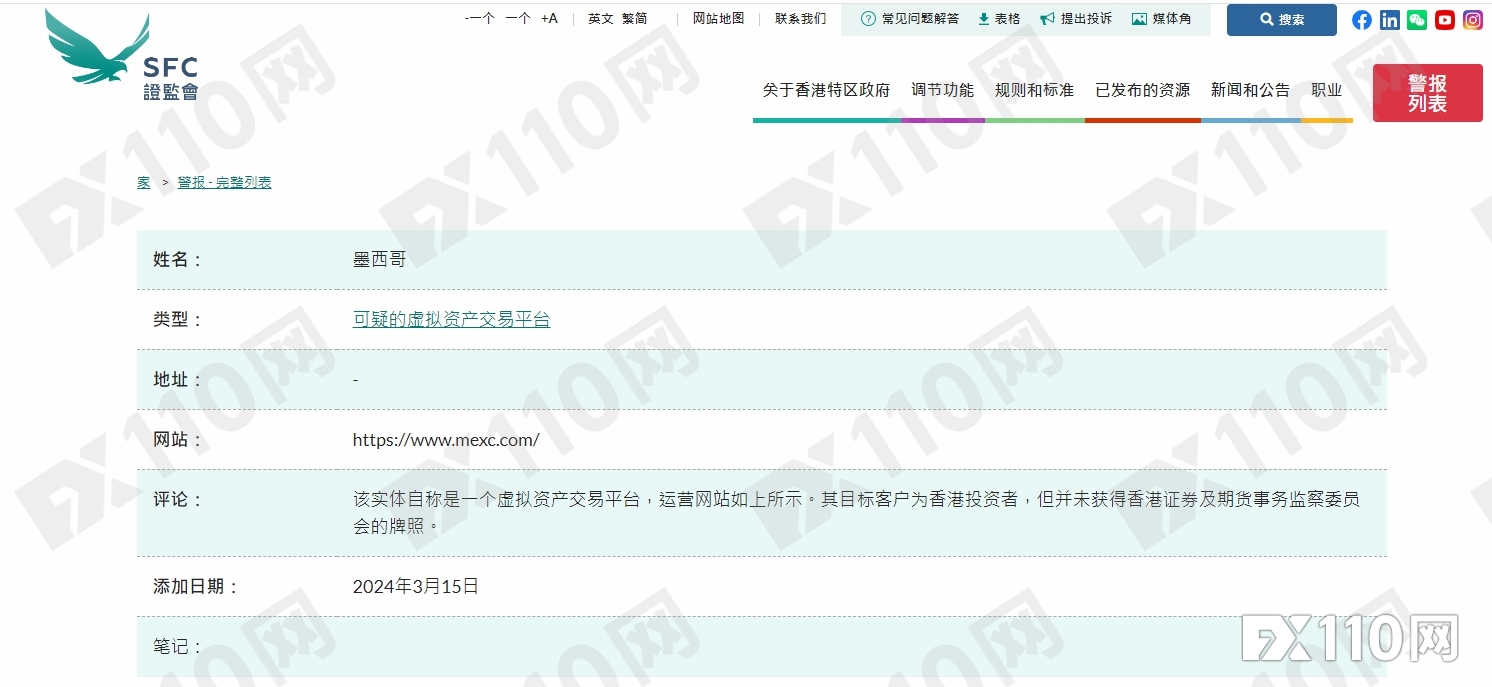Open the SFC Facebook page icon
The width and height of the screenshot is (1492, 687).
tap(1362, 20)
